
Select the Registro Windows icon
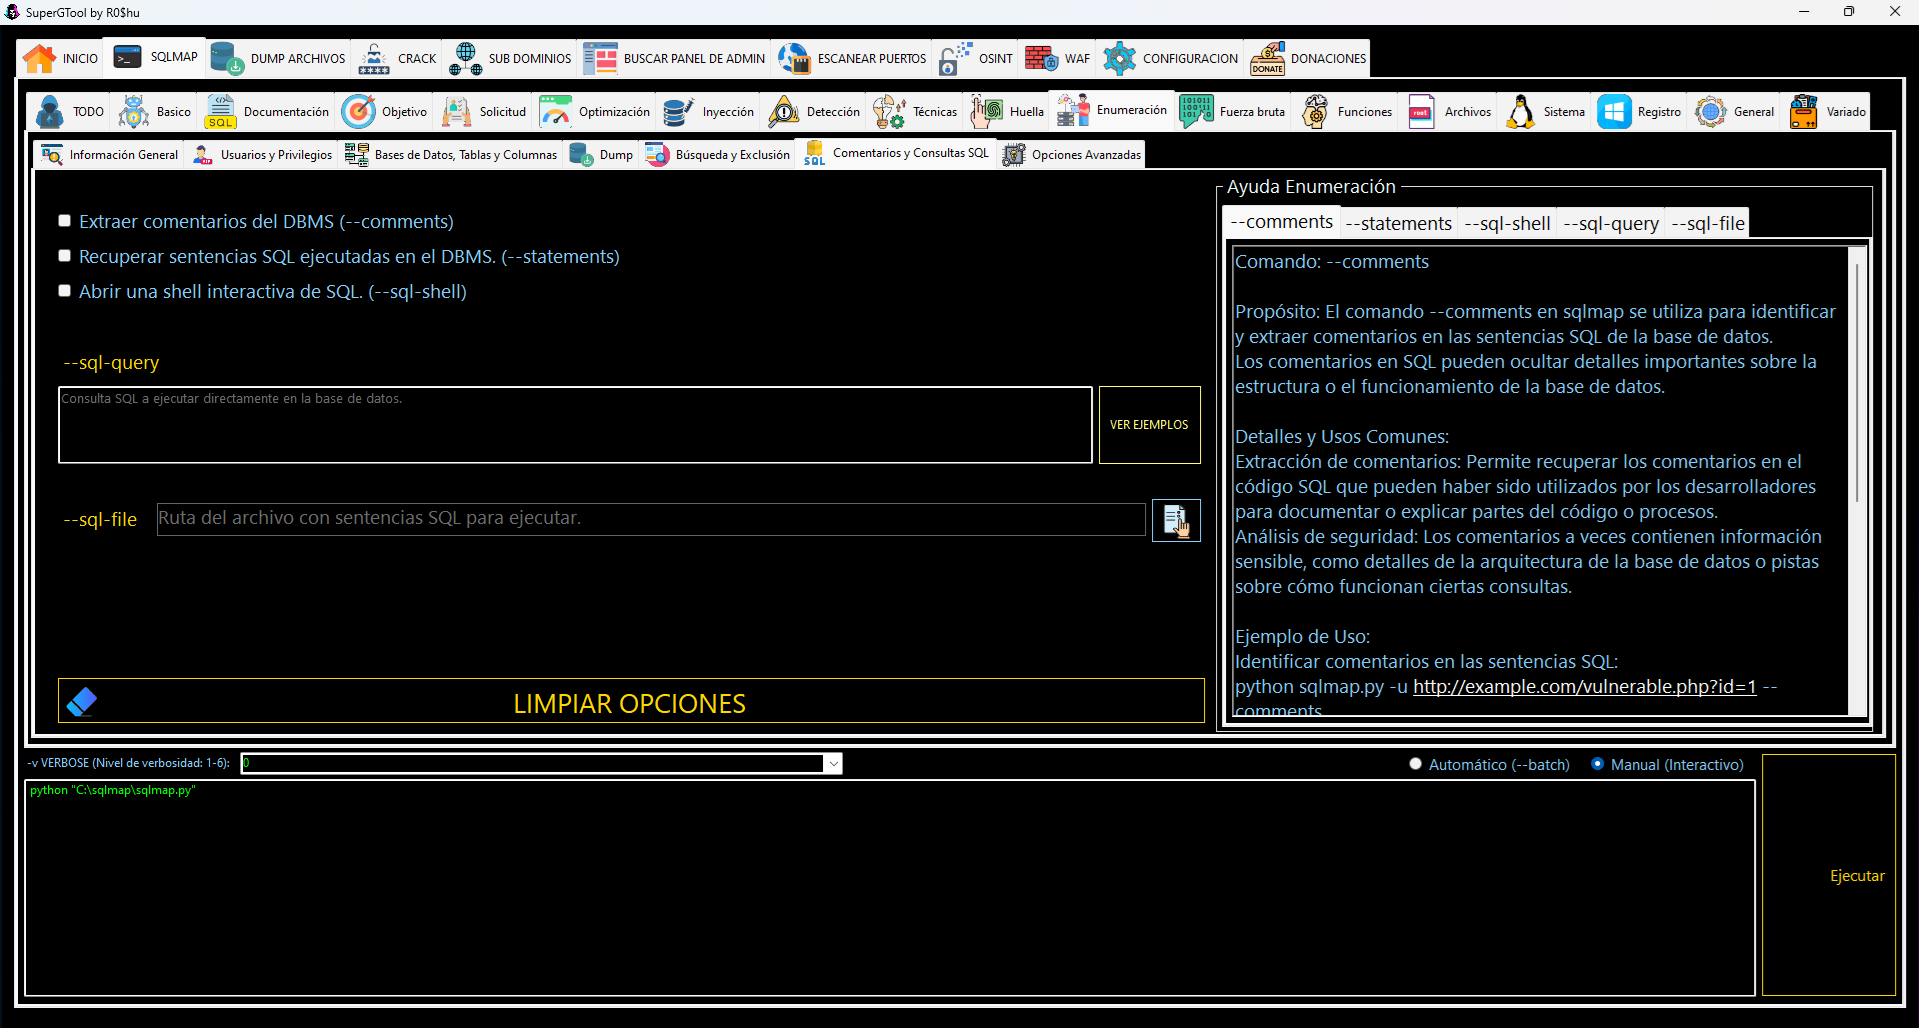point(1614,111)
